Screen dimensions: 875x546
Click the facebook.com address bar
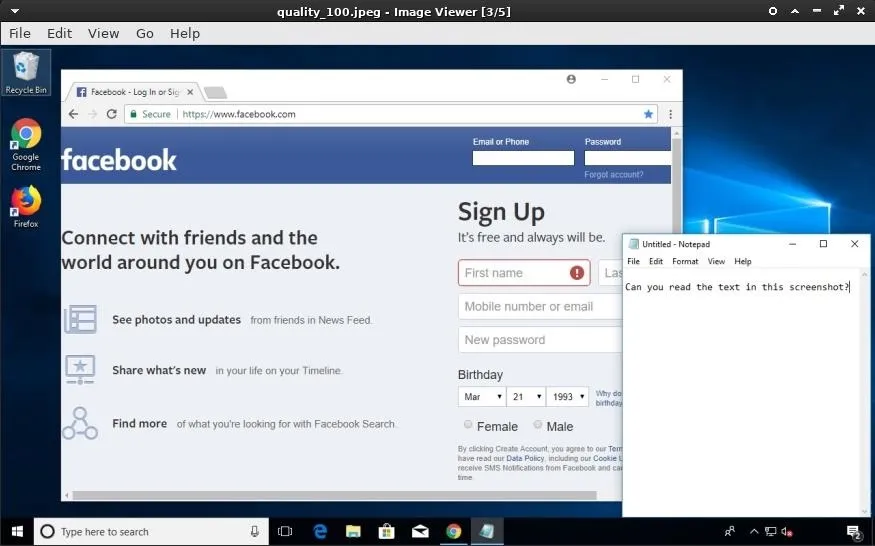[391, 114]
